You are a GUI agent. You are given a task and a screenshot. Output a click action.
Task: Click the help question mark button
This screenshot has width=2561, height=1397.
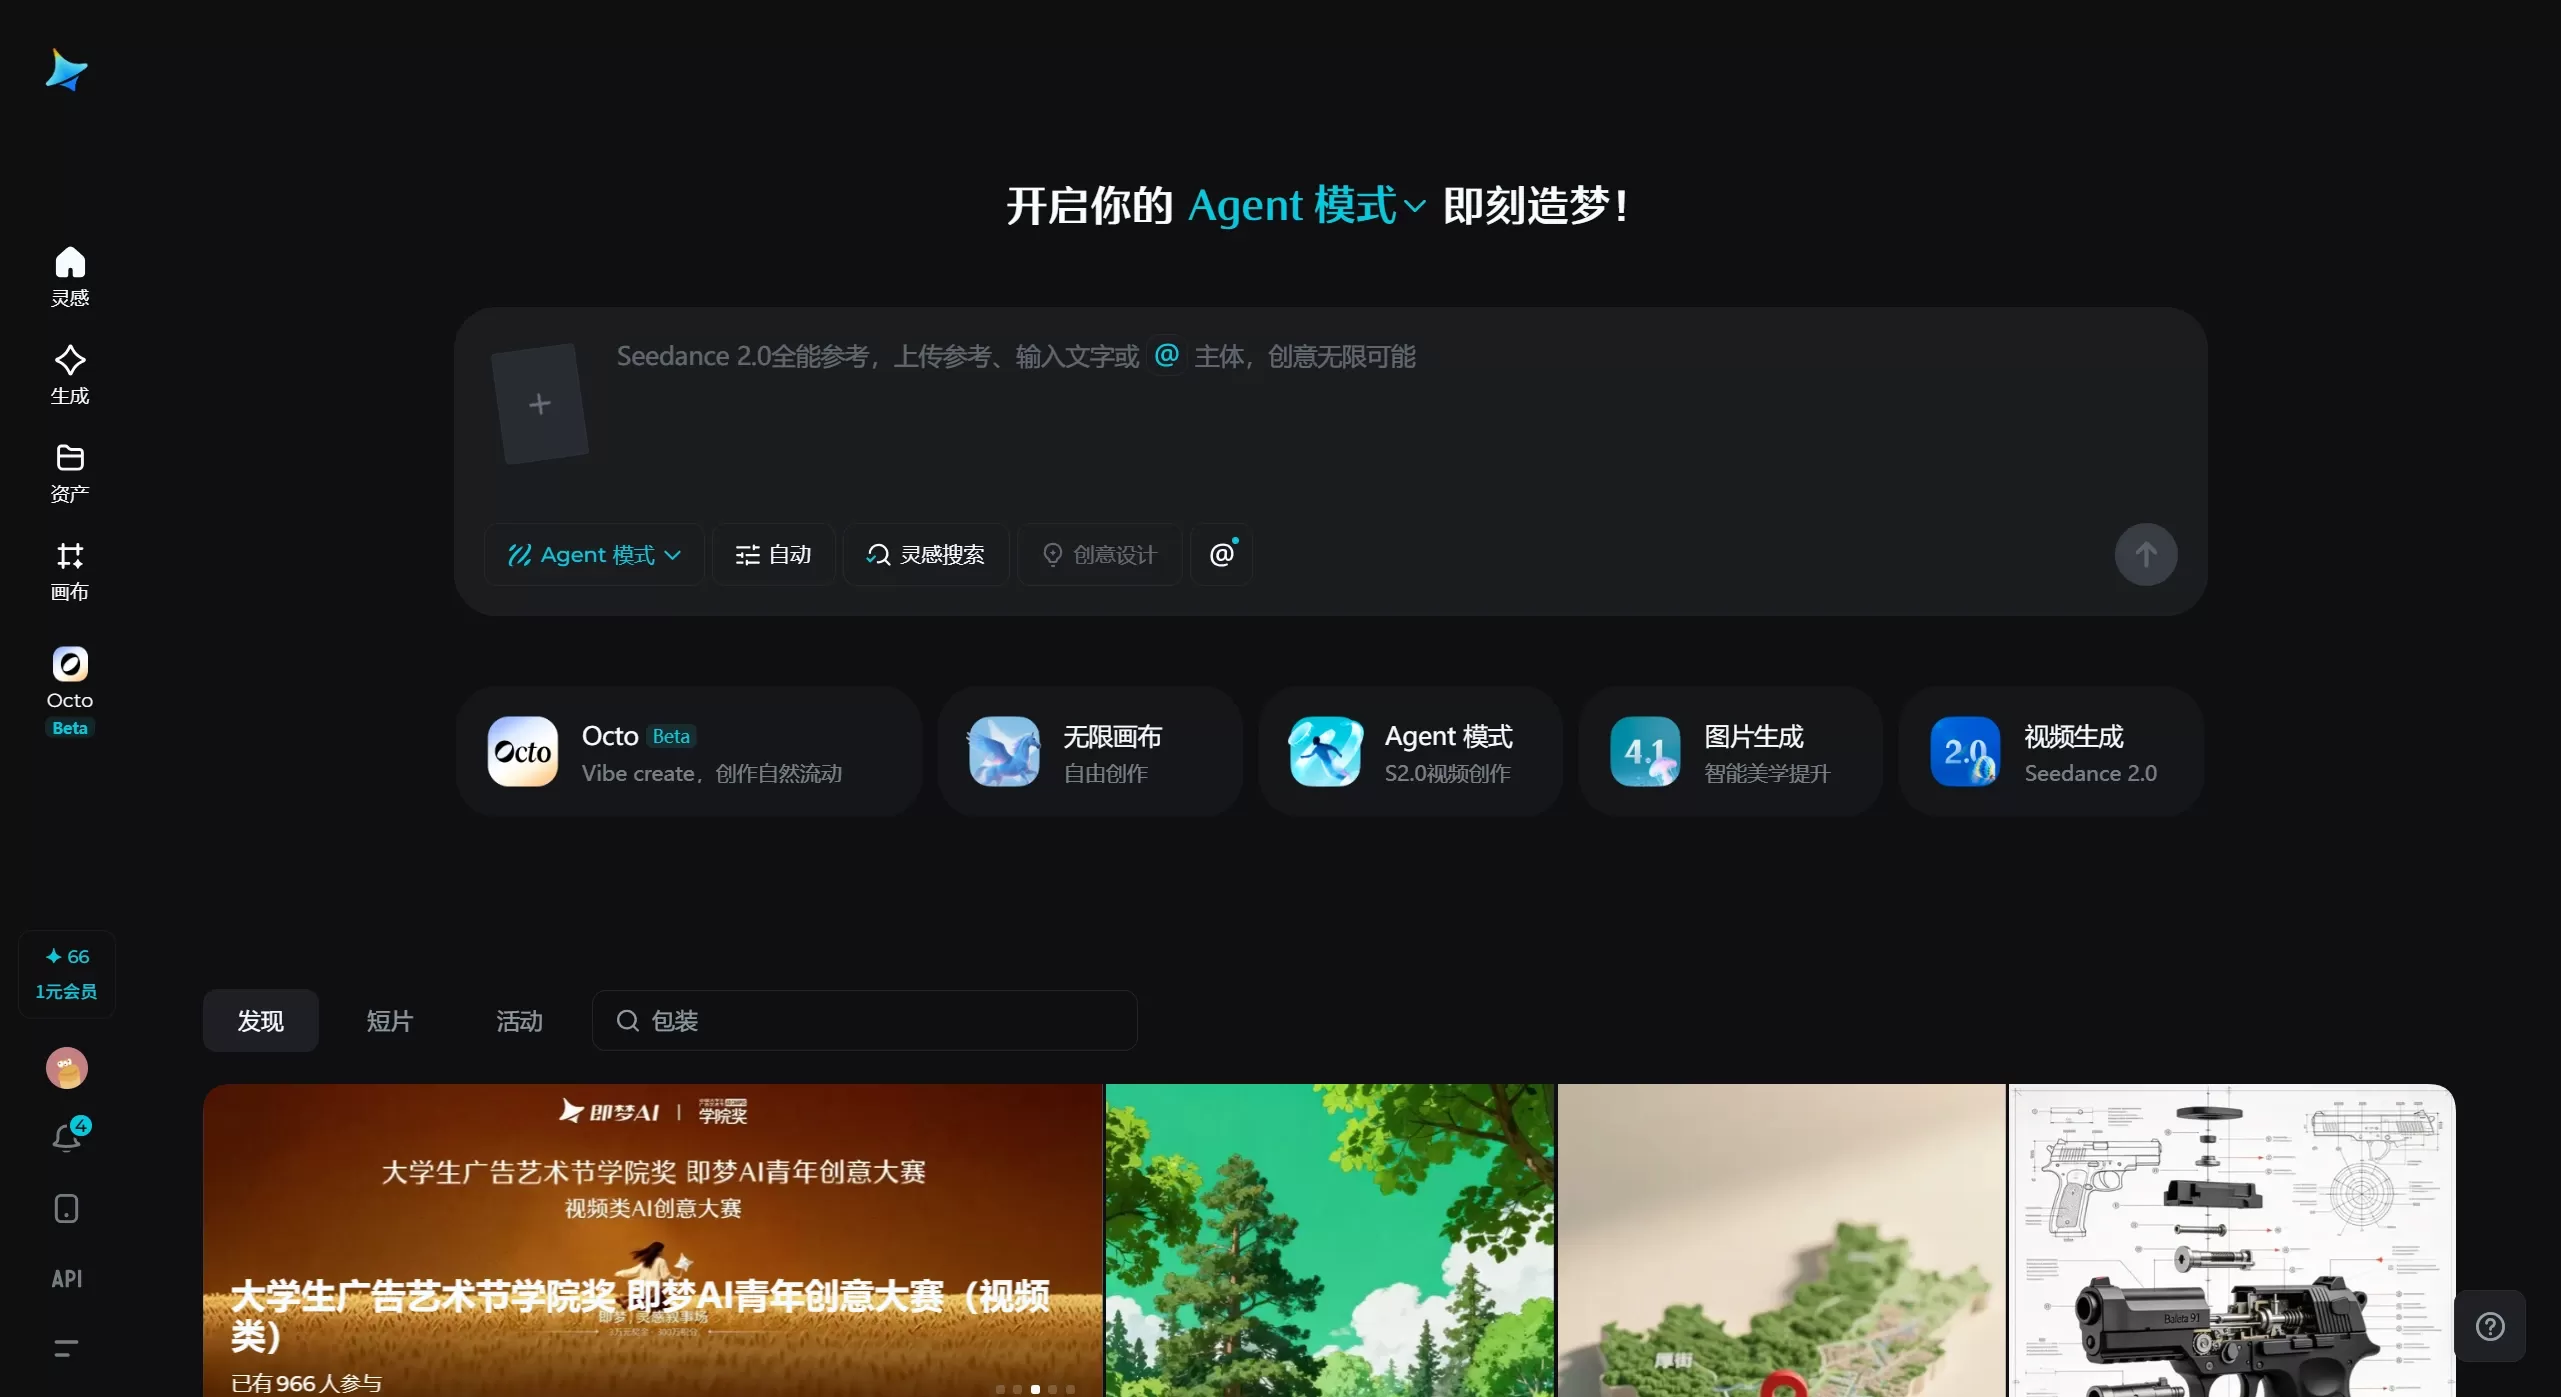(x=2490, y=1326)
